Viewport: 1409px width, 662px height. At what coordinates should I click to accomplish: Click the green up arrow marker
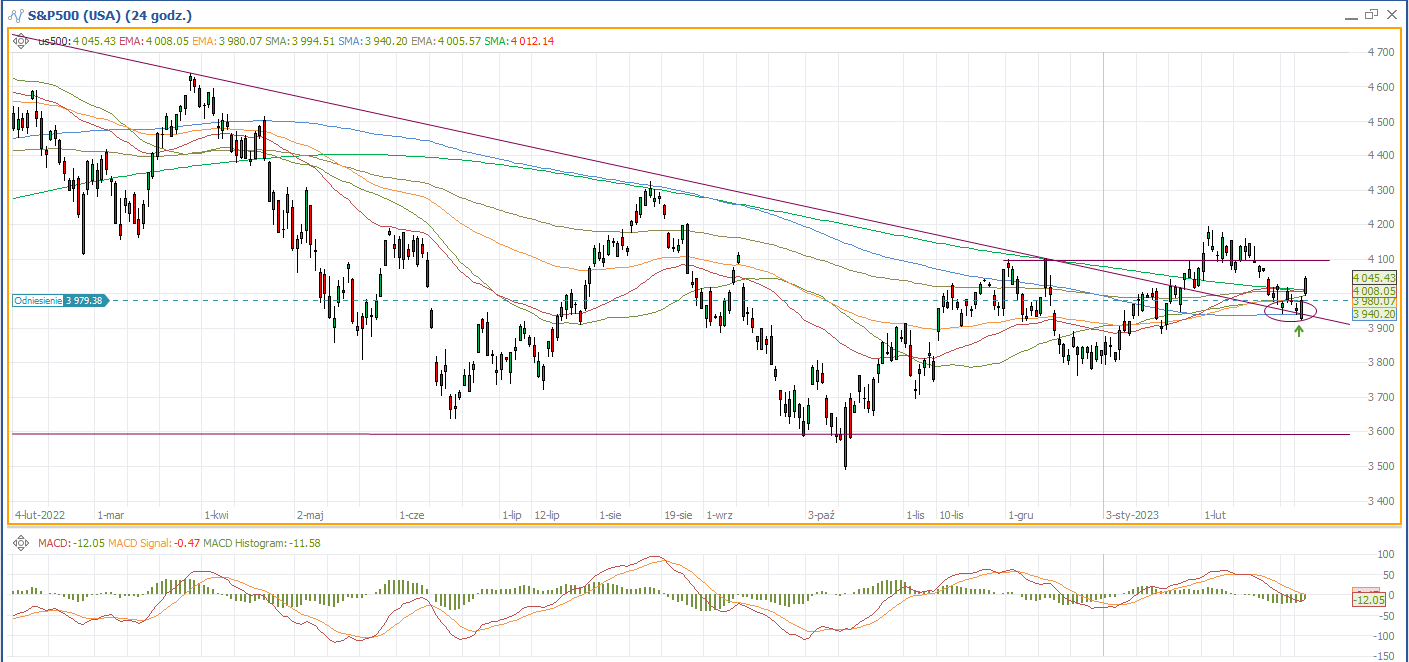(x=1298, y=330)
